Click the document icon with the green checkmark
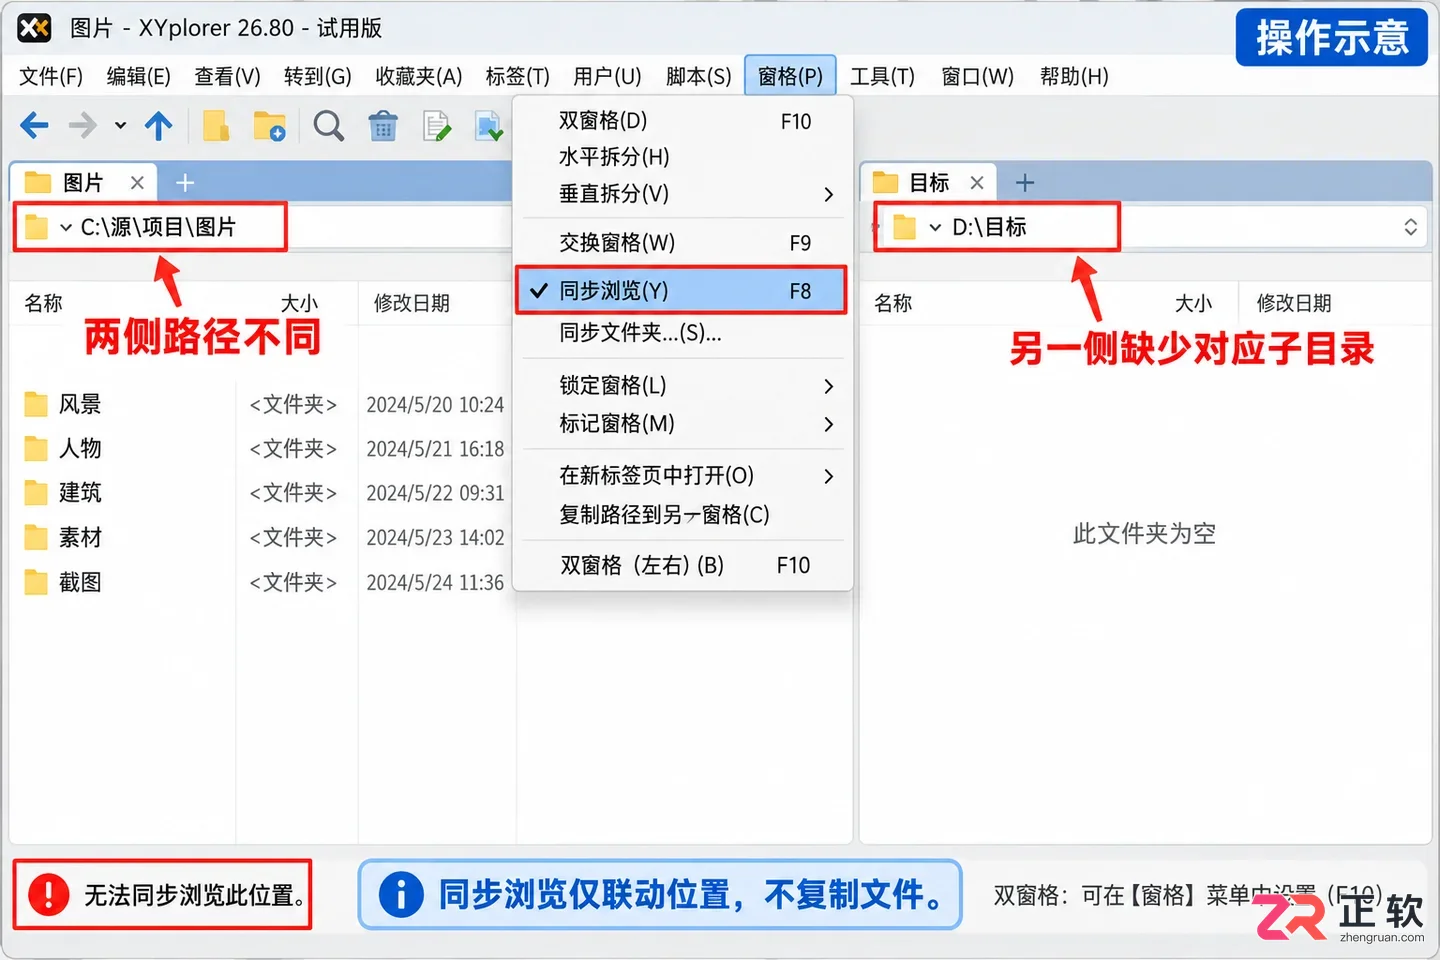 [x=489, y=126]
